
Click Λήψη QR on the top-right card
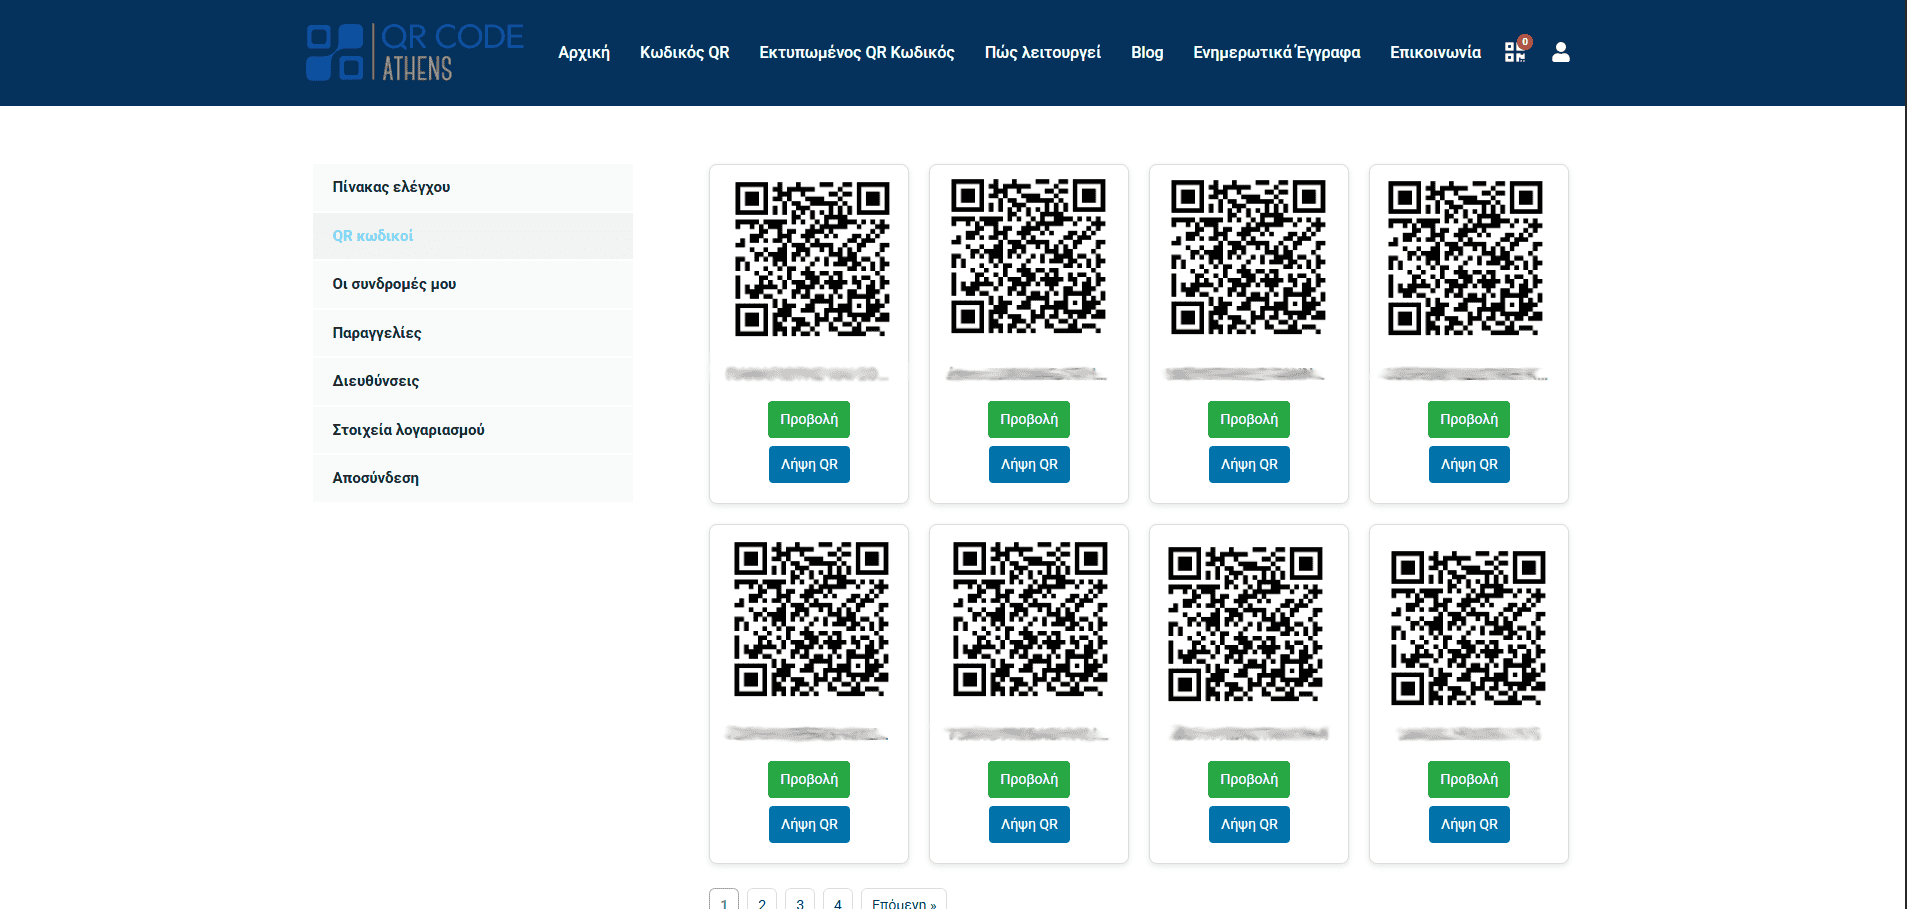[x=1468, y=464]
